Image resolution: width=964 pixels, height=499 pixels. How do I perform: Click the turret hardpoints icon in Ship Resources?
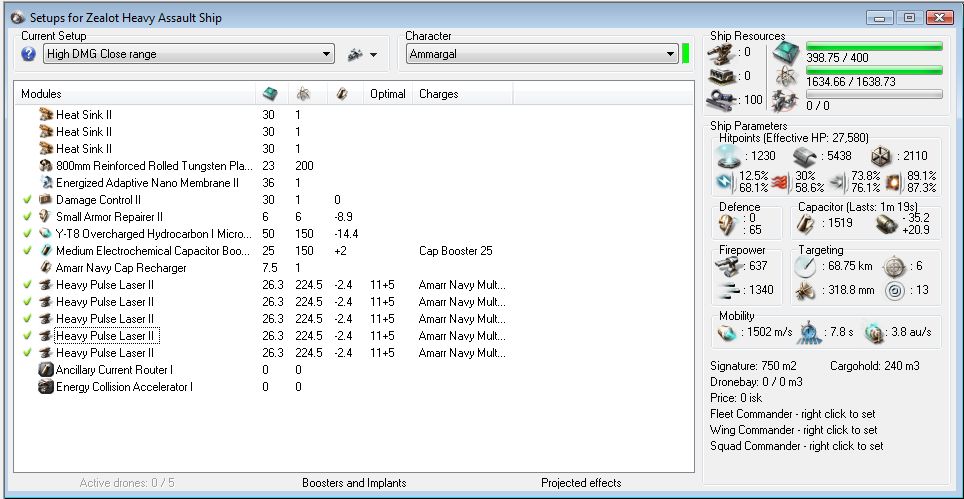[x=722, y=53]
